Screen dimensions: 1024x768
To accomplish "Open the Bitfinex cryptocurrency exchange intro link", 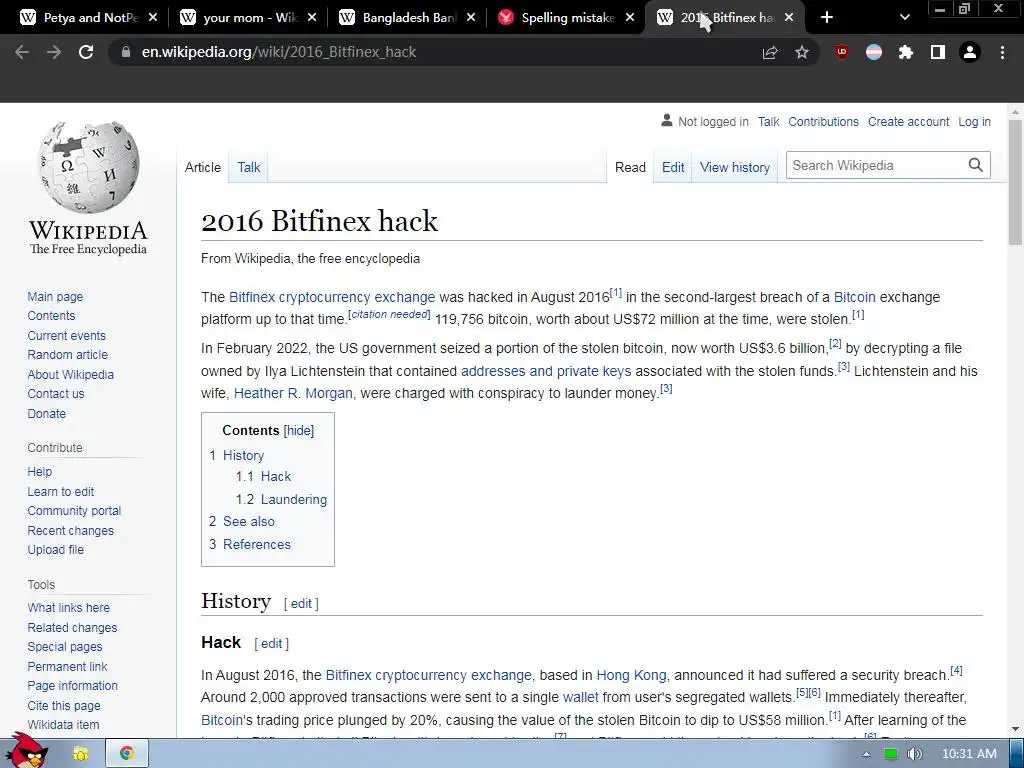I will [332, 297].
